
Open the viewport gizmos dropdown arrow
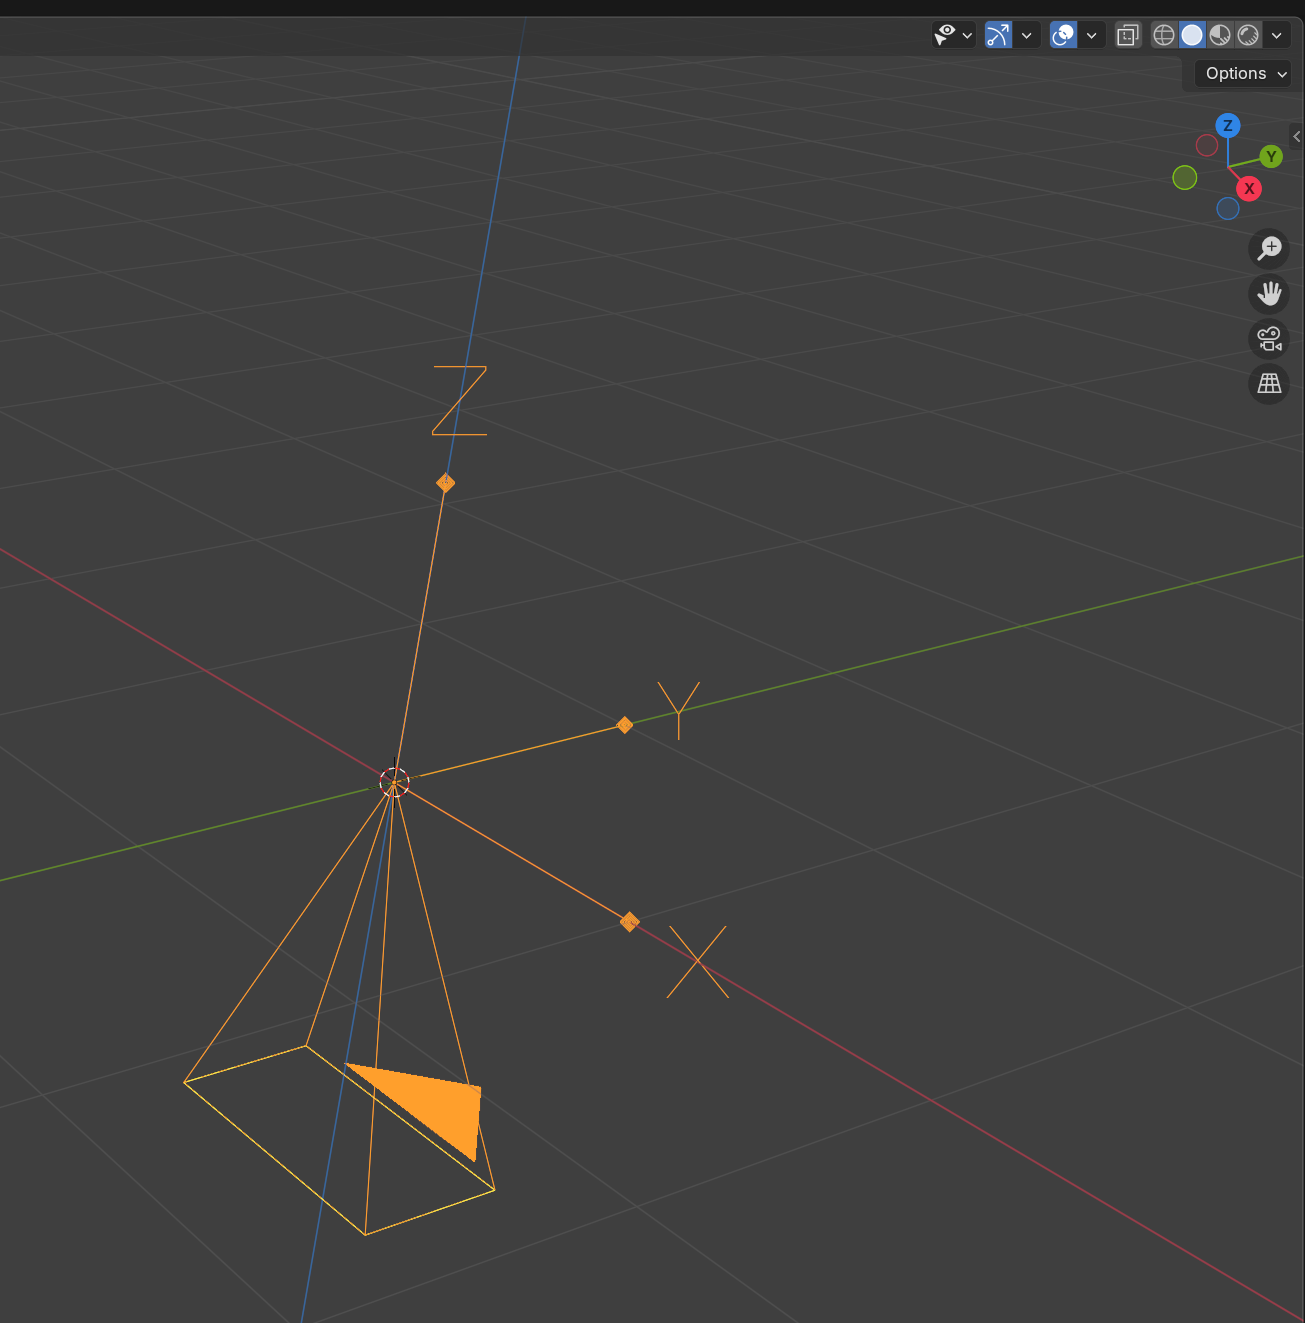pyautogui.click(x=1026, y=35)
